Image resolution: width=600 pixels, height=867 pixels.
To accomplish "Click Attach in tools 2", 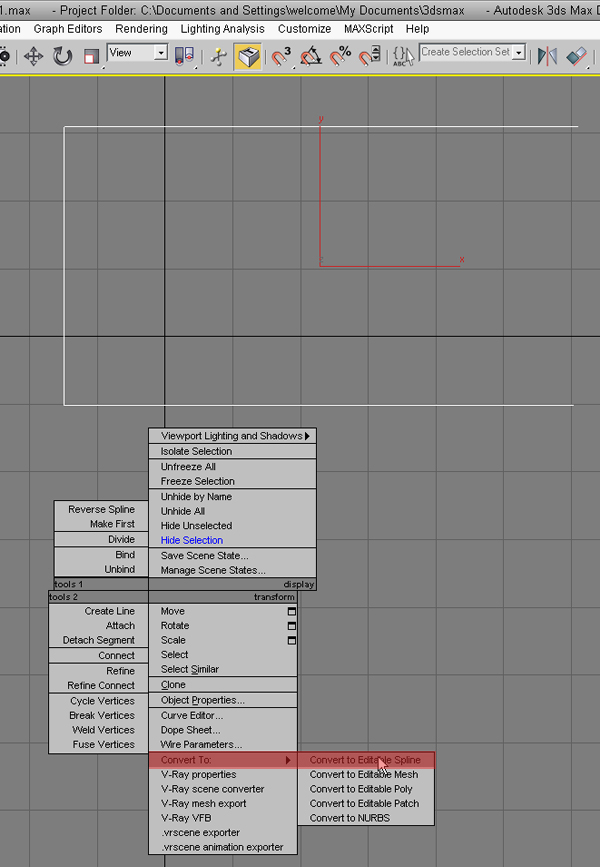I will click(98, 625).
